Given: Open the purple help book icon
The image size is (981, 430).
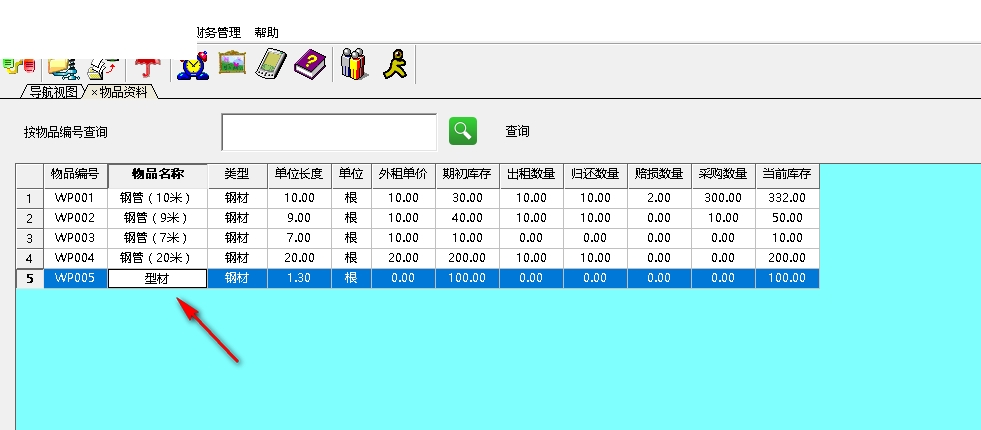Looking at the screenshot, I should (x=309, y=65).
